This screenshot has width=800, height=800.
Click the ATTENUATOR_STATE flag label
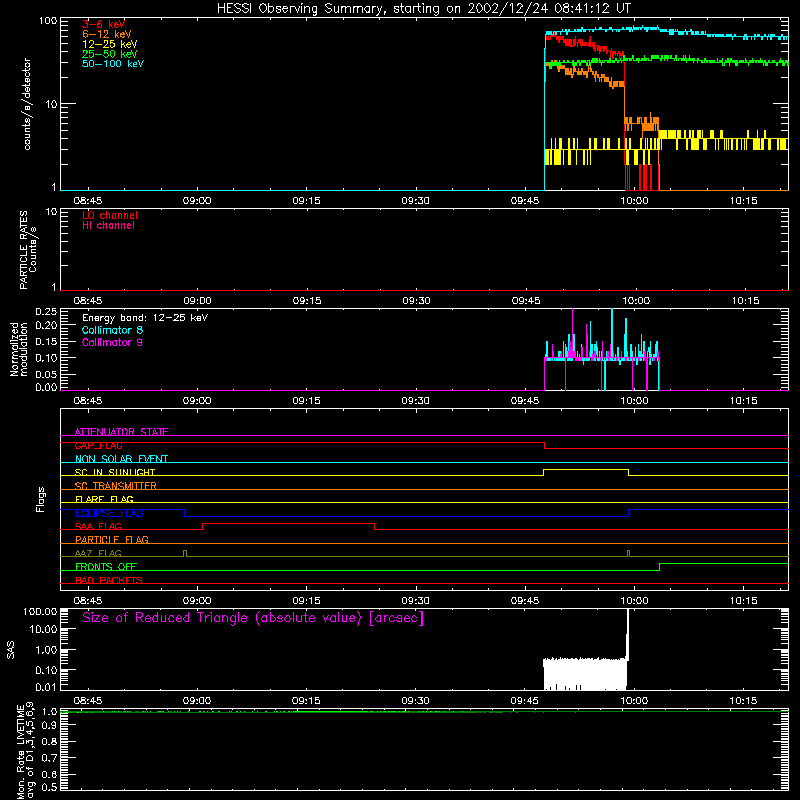[x=121, y=432]
